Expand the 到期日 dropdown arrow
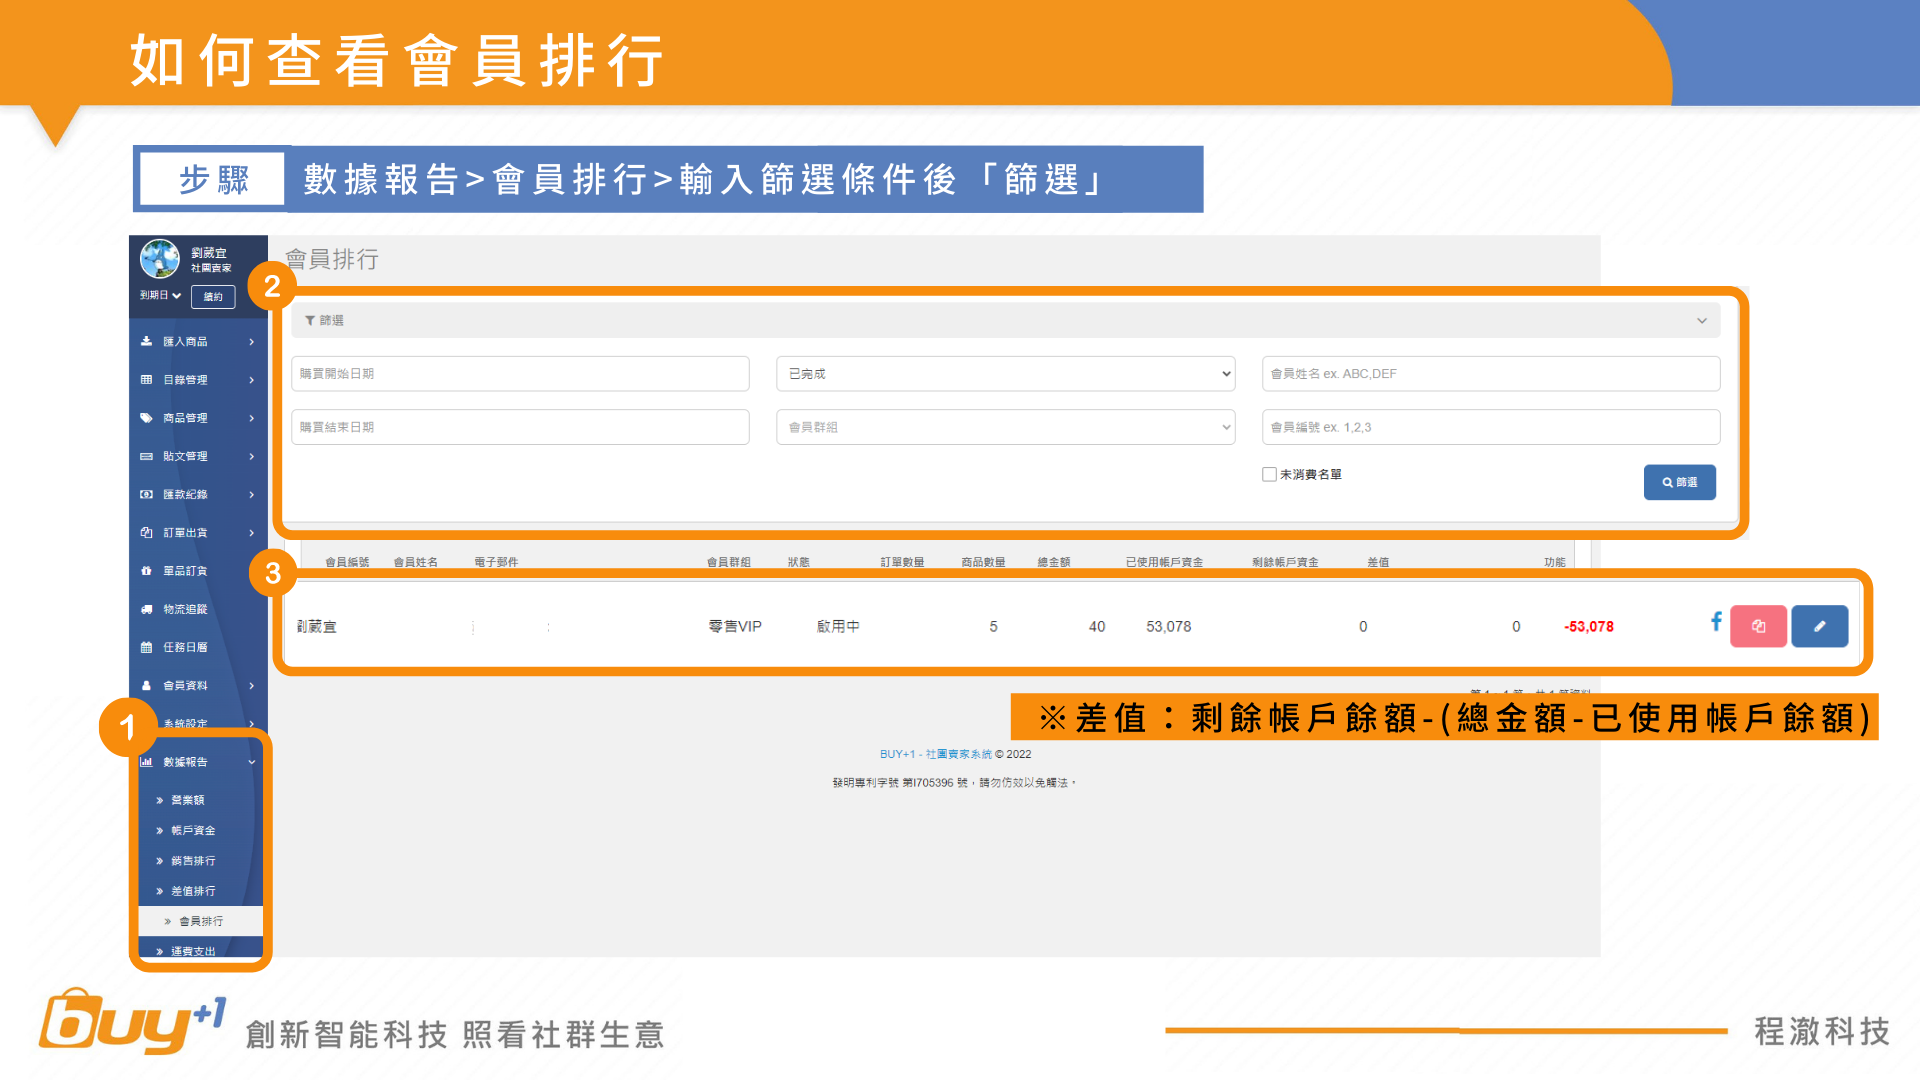 [177, 296]
